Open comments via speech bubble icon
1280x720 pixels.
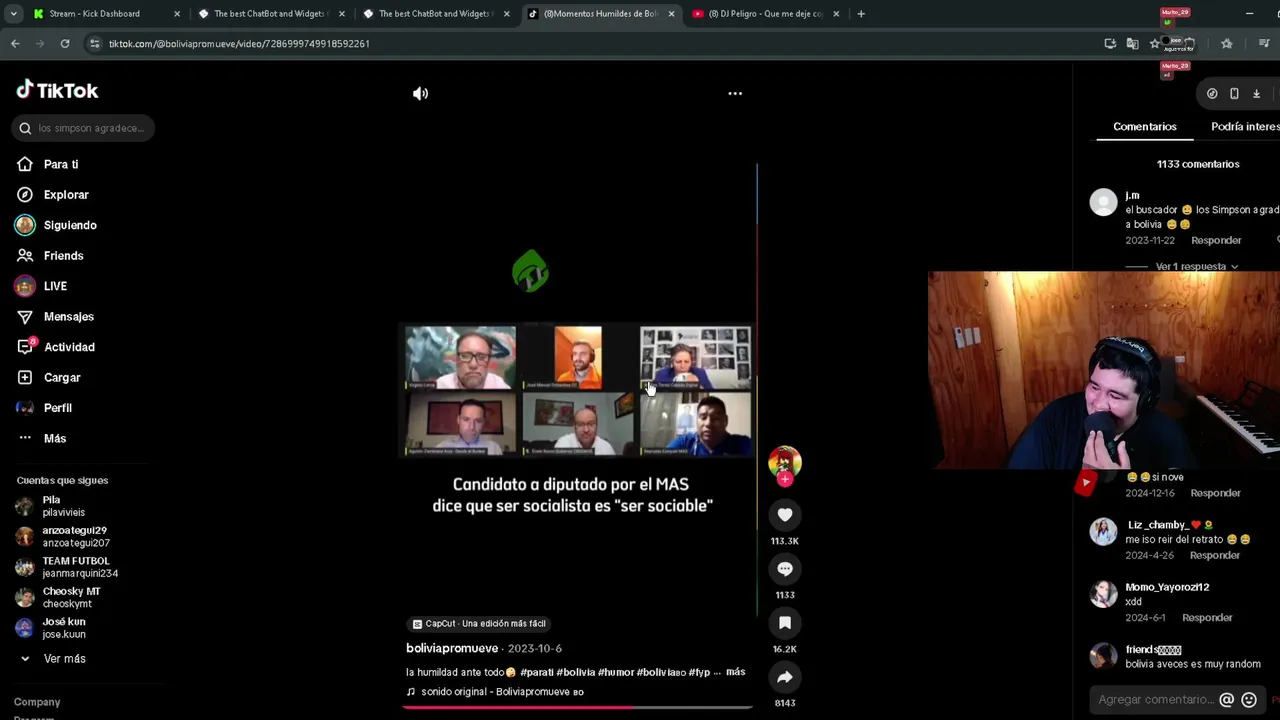pos(785,569)
